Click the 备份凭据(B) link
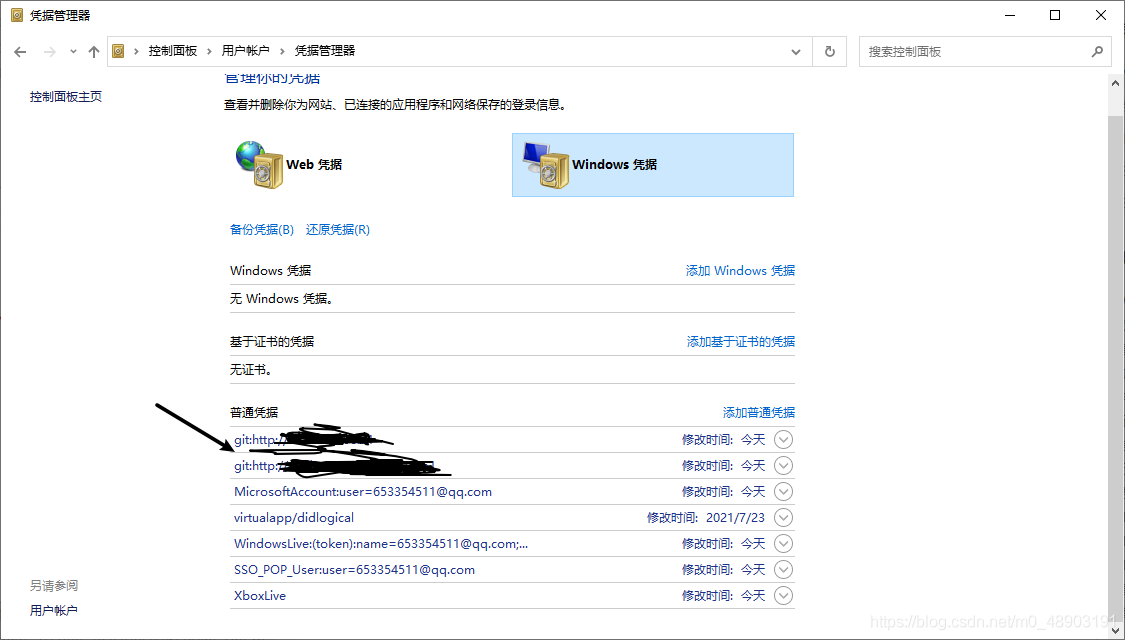Image resolution: width=1125 pixels, height=640 pixels. (x=261, y=229)
